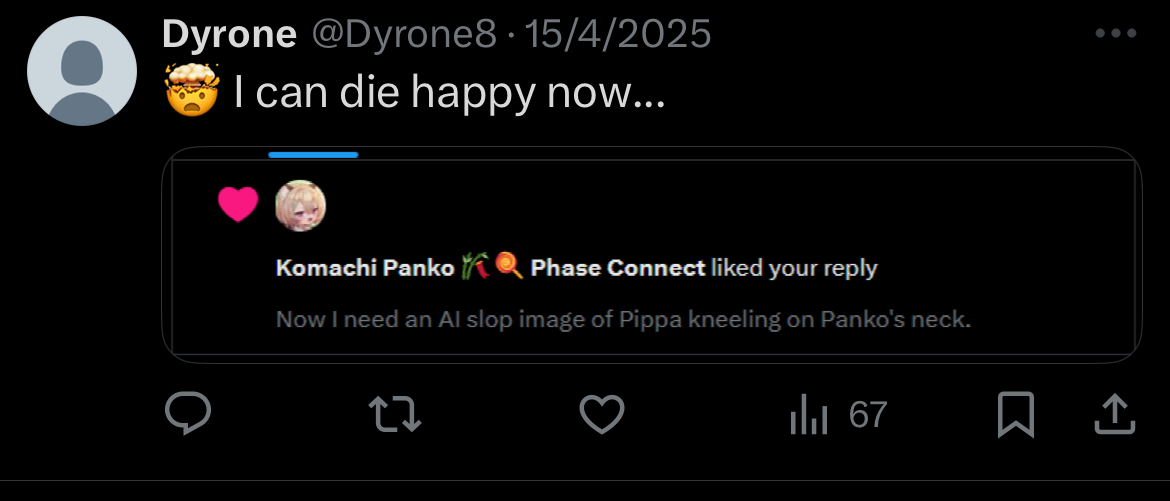Click the gray reply text about Pippa

click(623, 321)
